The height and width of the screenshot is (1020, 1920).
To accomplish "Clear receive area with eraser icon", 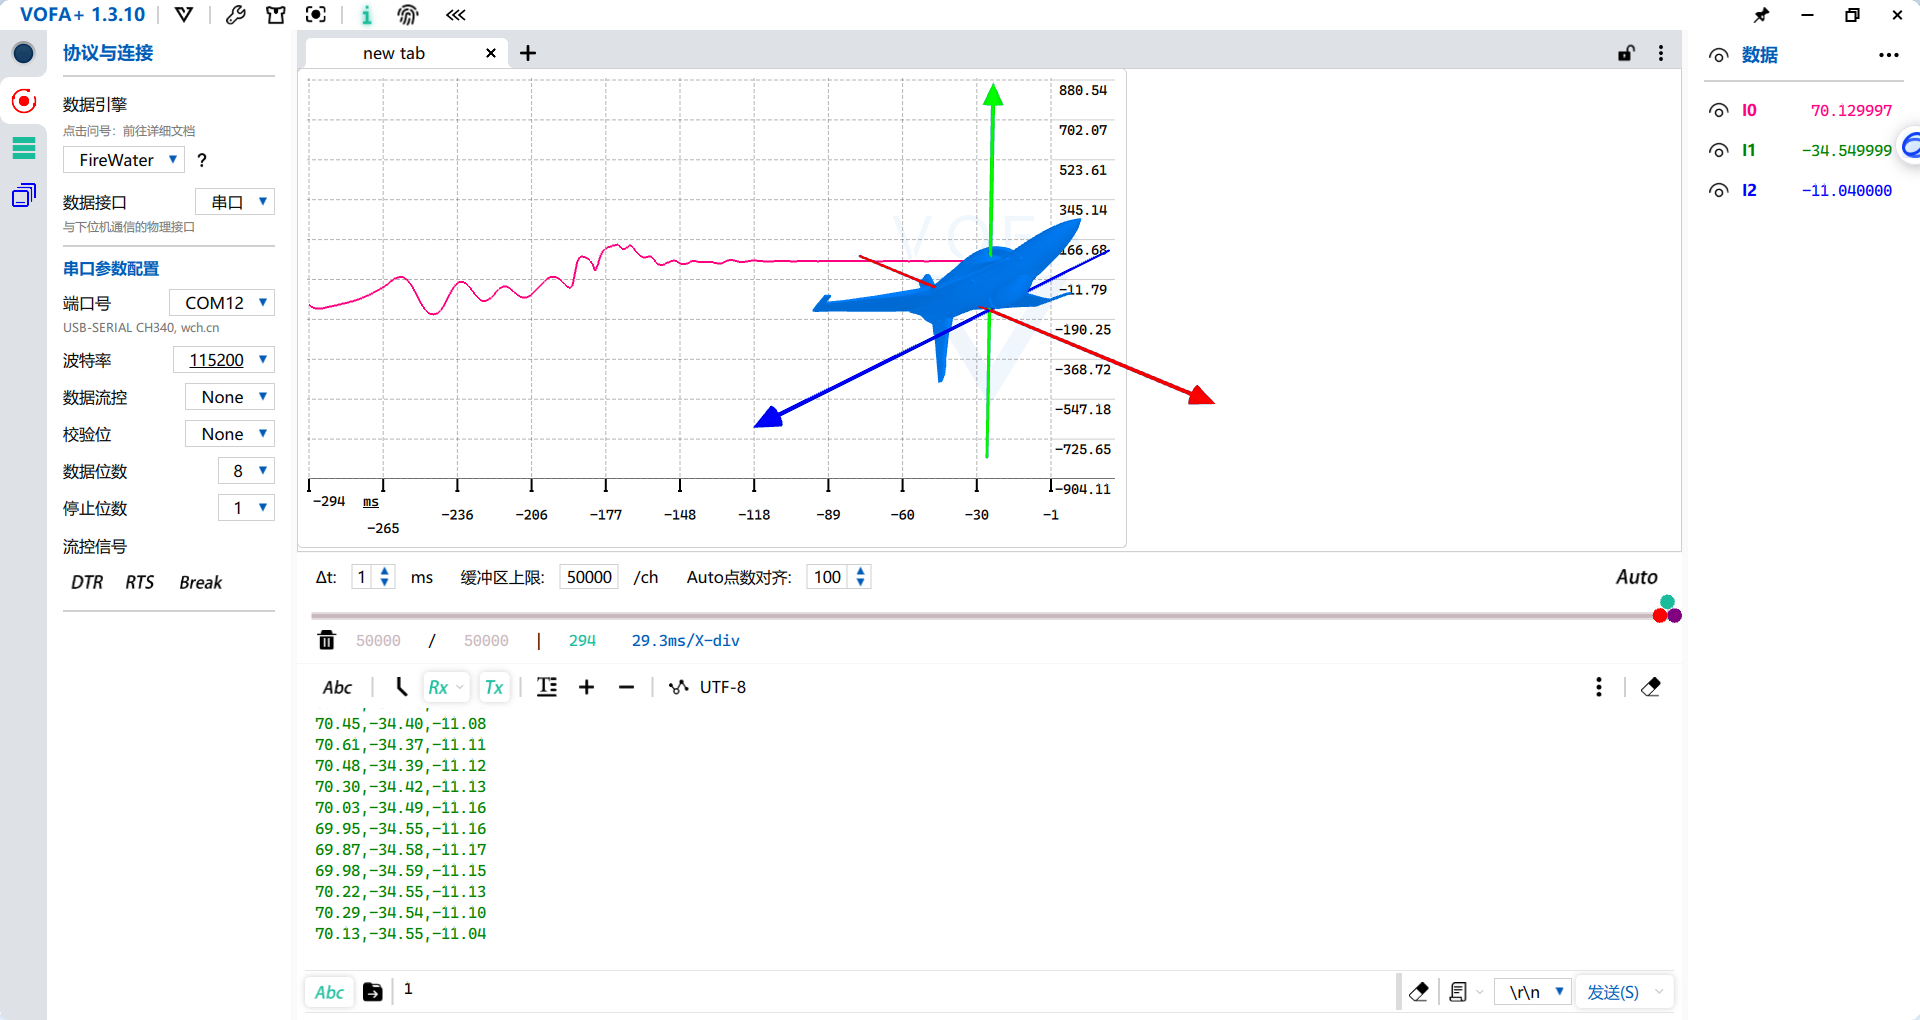I will point(1651,687).
